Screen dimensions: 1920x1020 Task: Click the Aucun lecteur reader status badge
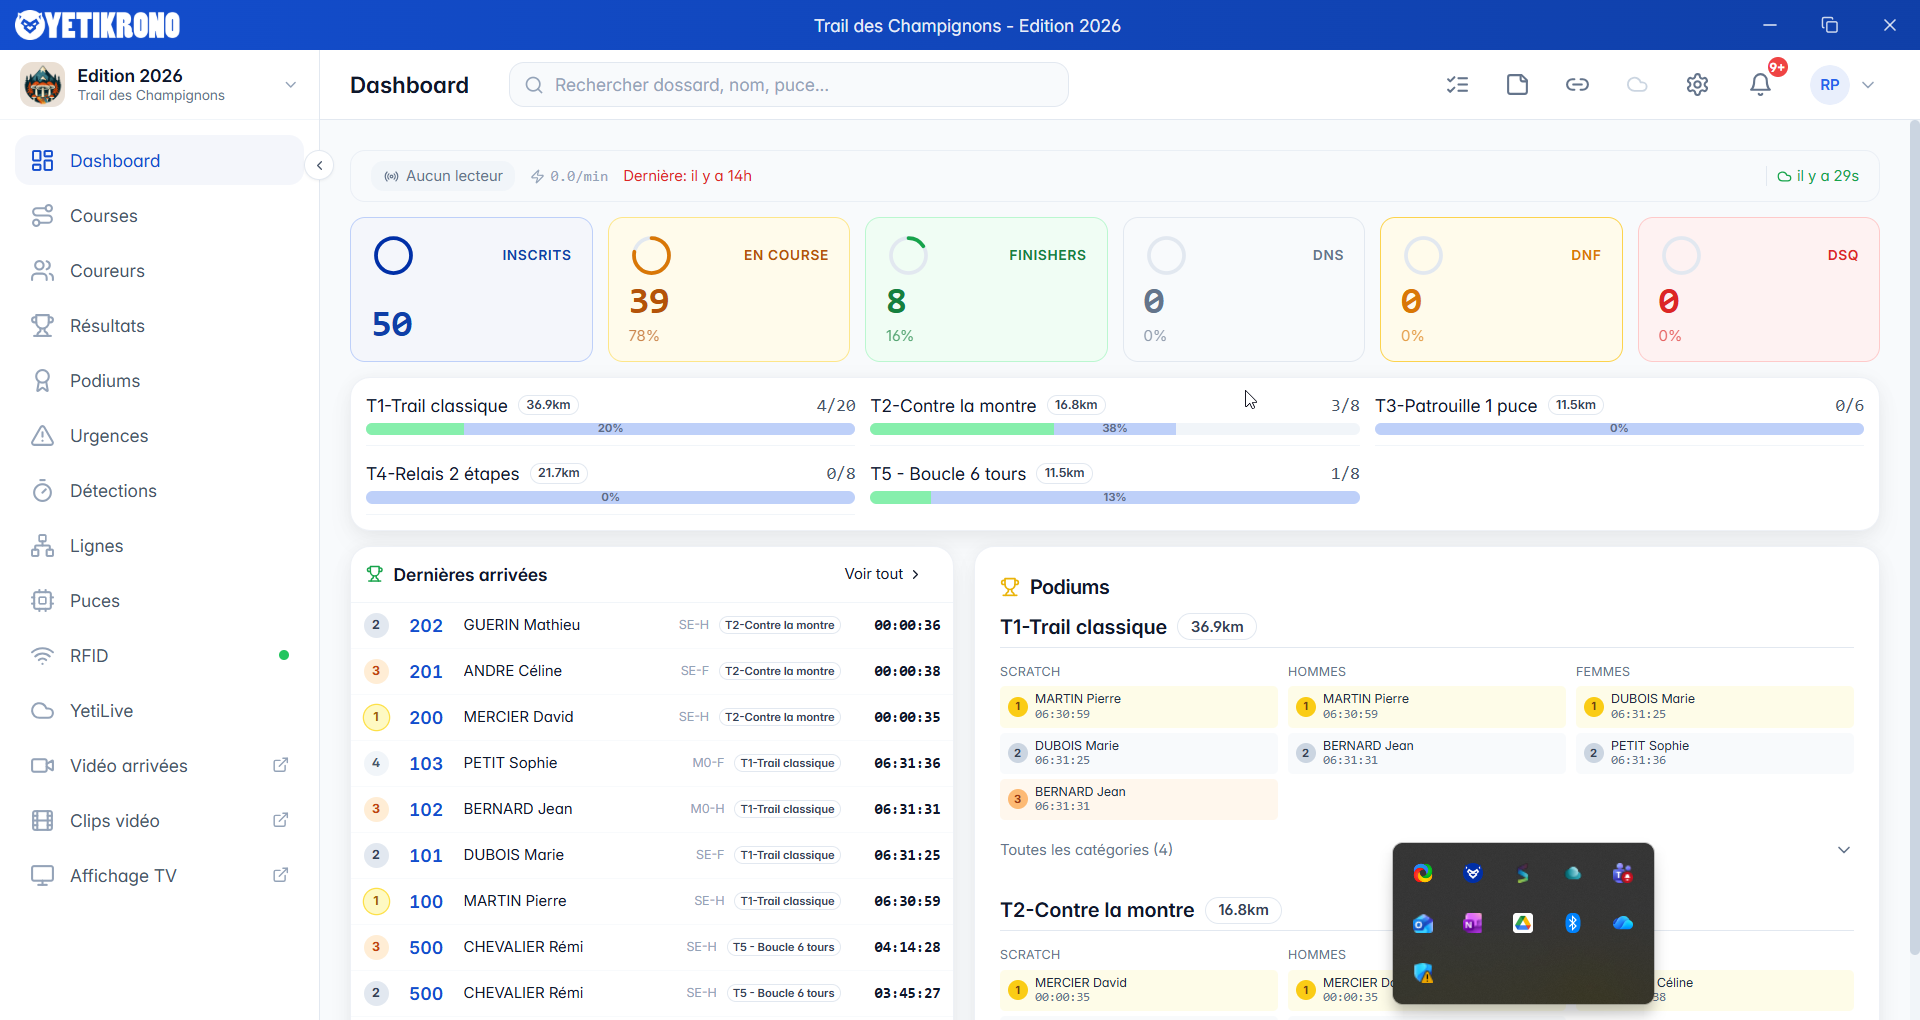click(x=443, y=176)
